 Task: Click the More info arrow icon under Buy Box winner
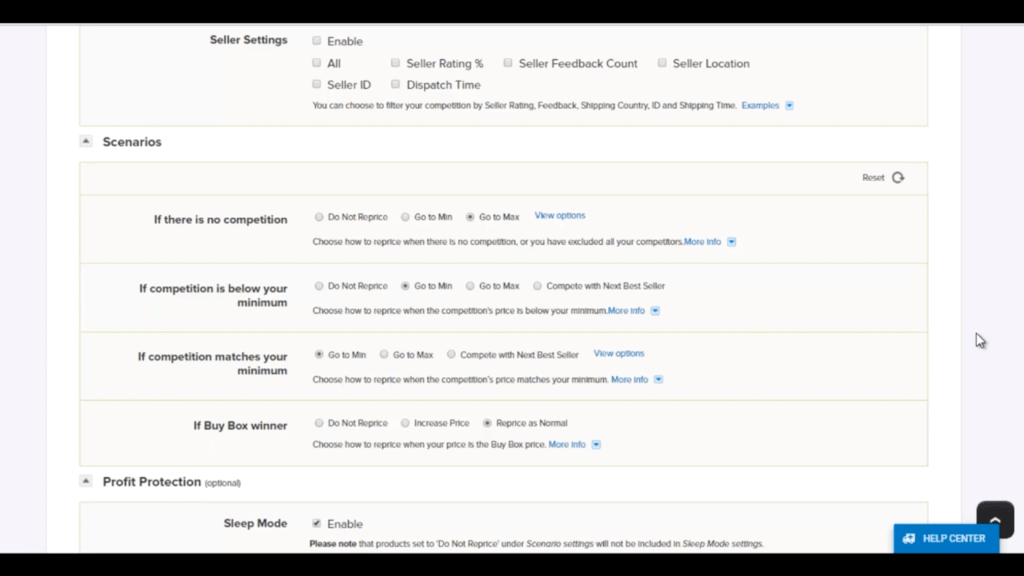click(596, 445)
